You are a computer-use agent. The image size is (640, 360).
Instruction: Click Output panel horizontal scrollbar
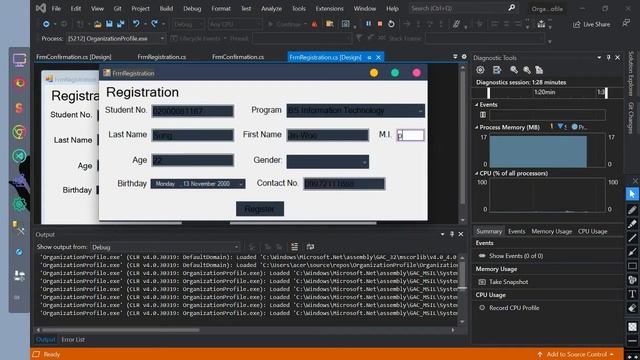[x=246, y=330]
